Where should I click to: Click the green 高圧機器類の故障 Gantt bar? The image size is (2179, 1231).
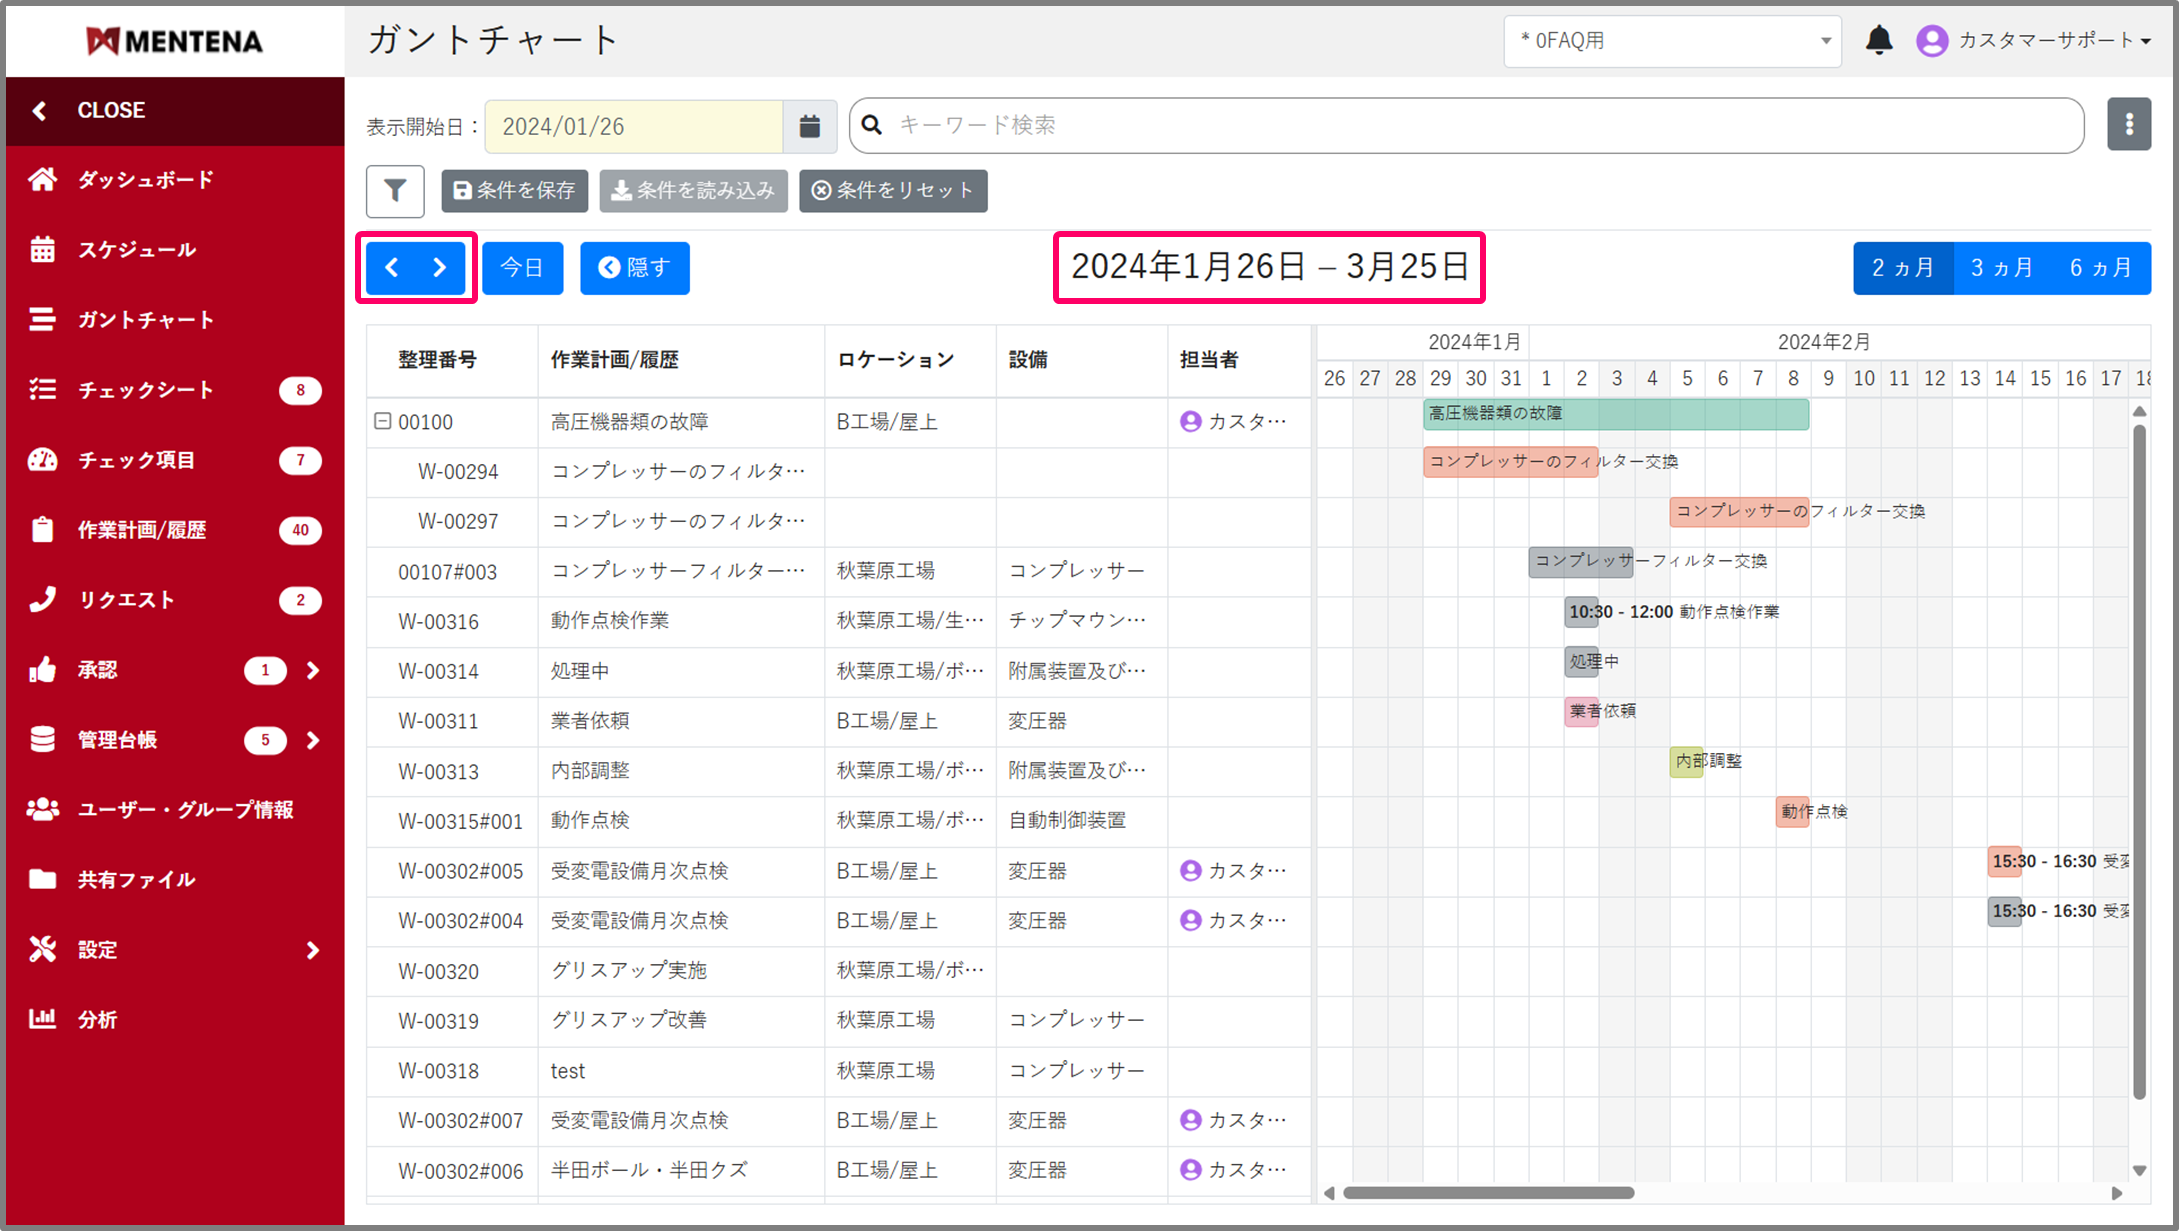[1615, 414]
